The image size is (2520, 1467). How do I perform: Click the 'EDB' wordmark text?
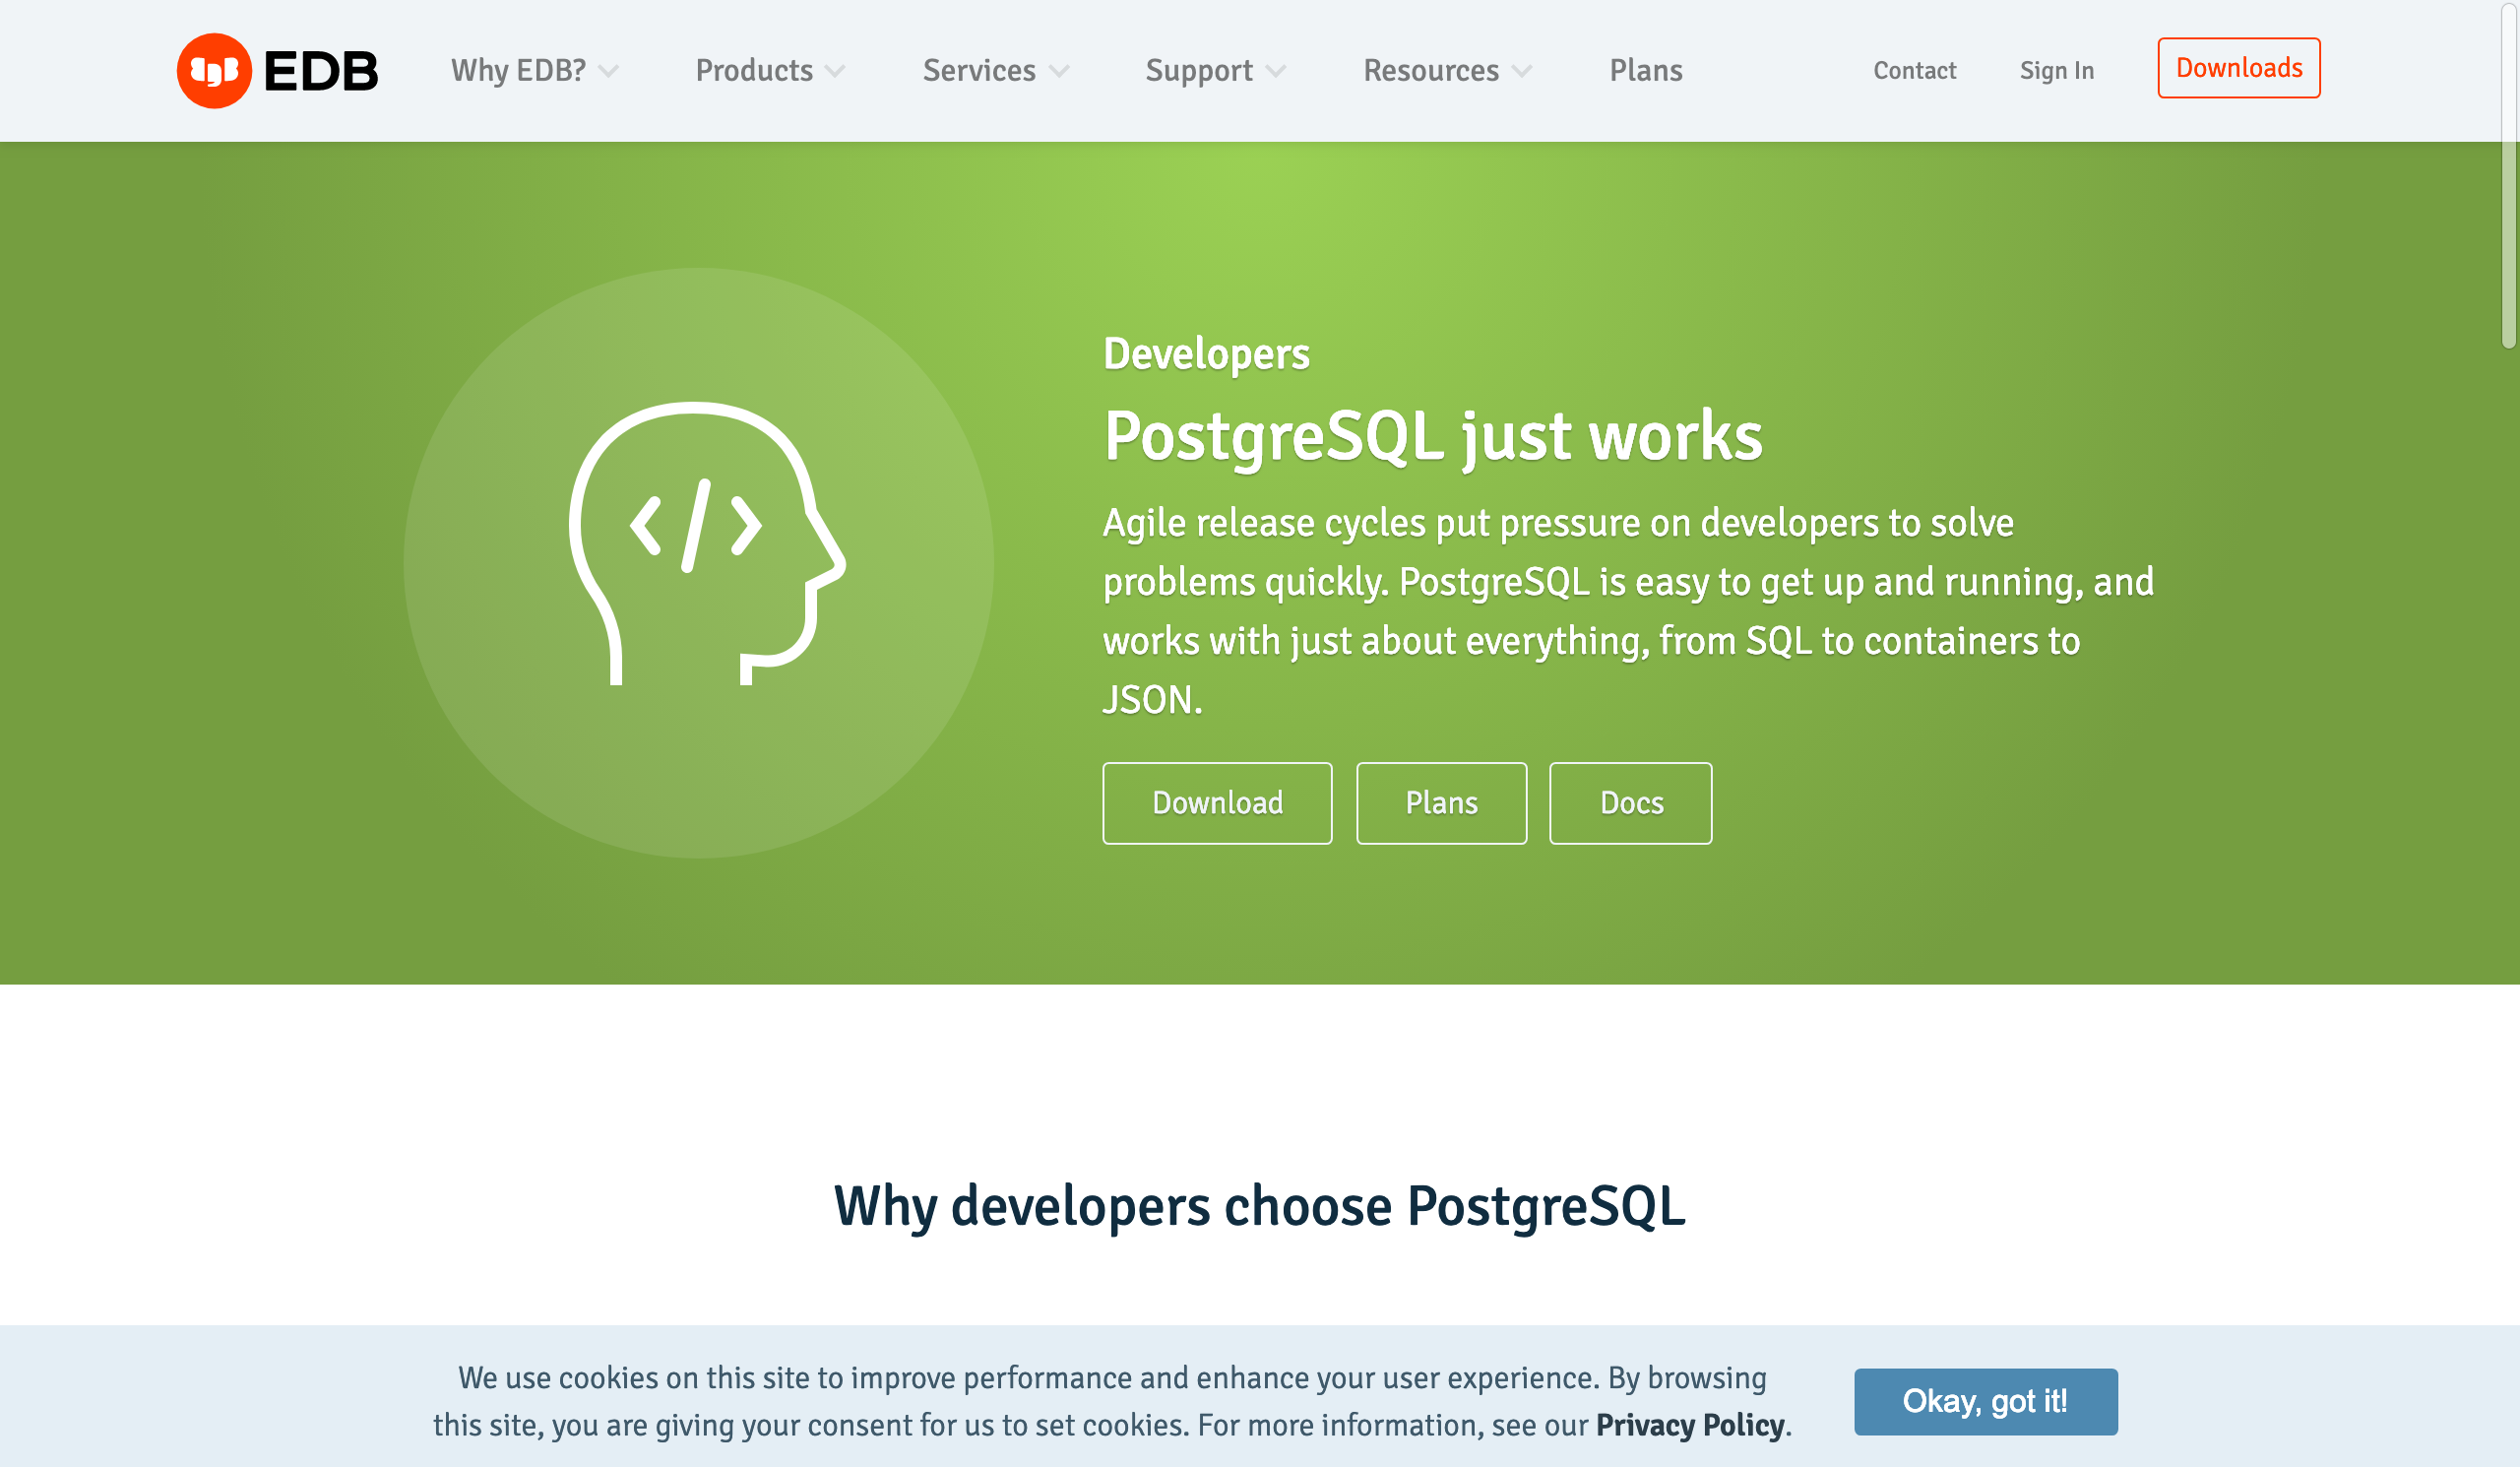tap(320, 71)
